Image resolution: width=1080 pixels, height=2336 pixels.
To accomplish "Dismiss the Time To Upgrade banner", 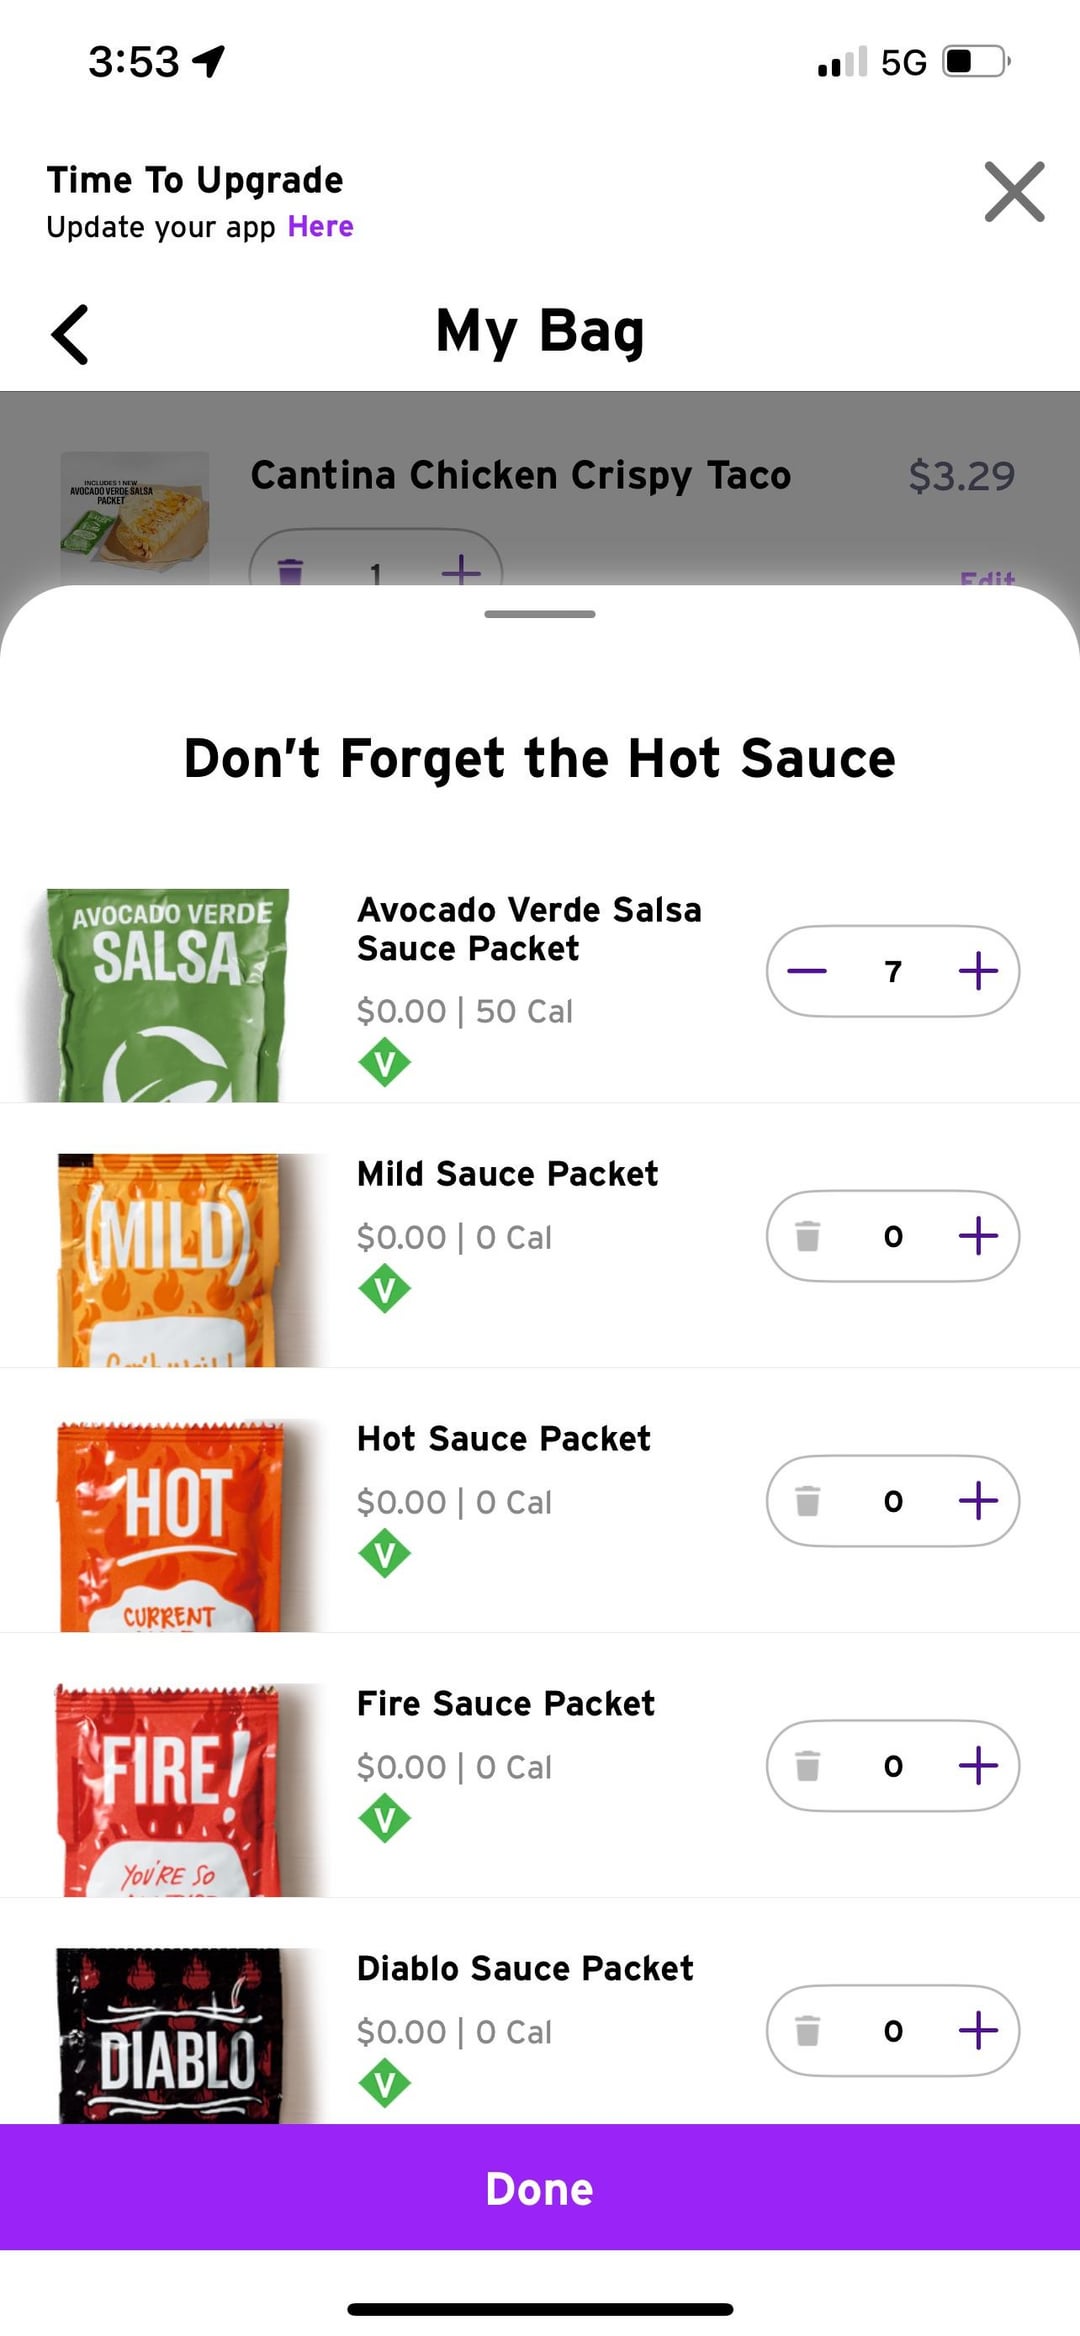I will click(x=1014, y=191).
